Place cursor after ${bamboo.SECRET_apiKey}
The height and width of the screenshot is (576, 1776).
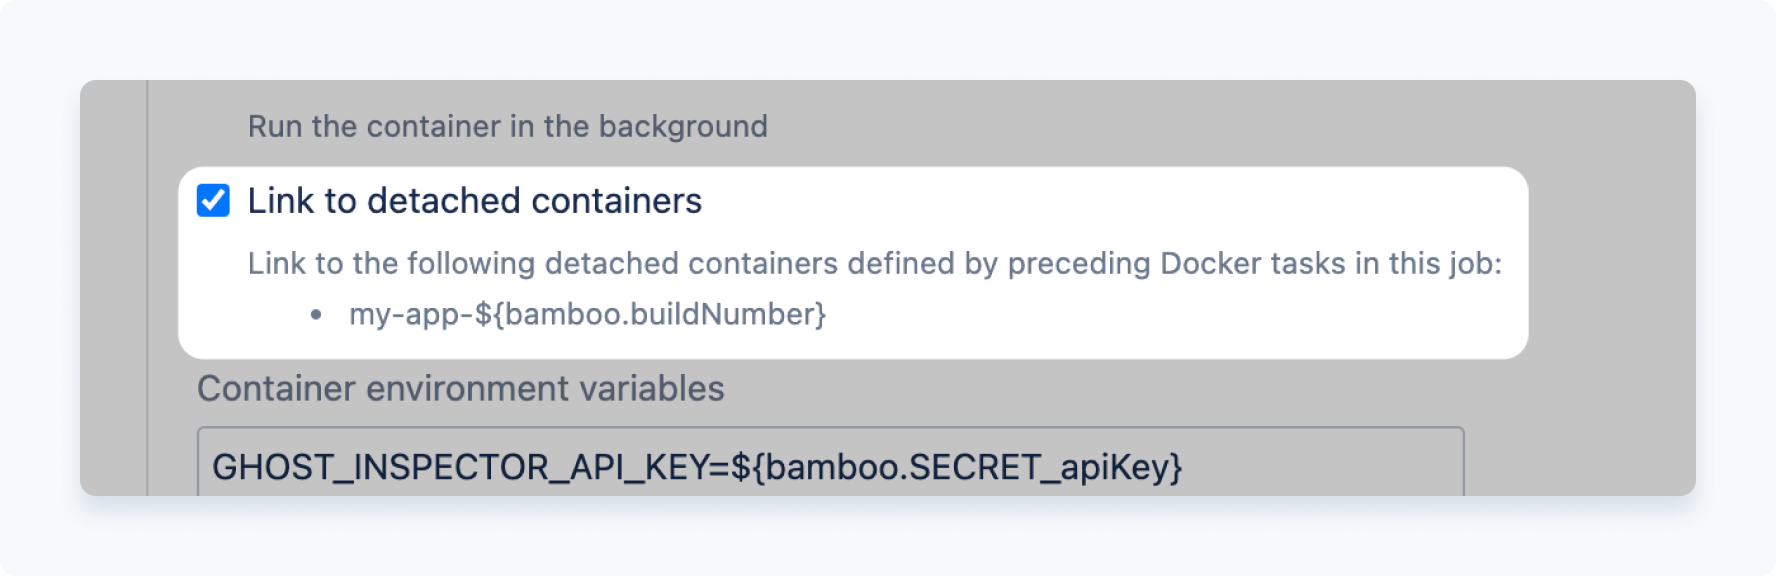point(1190,466)
